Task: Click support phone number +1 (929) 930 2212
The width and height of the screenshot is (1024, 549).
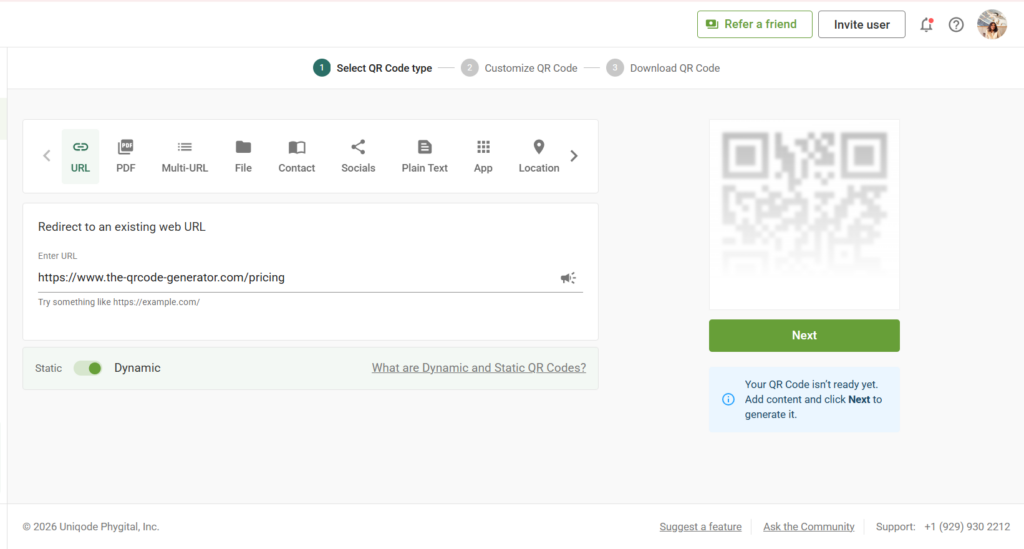Action: point(967,527)
